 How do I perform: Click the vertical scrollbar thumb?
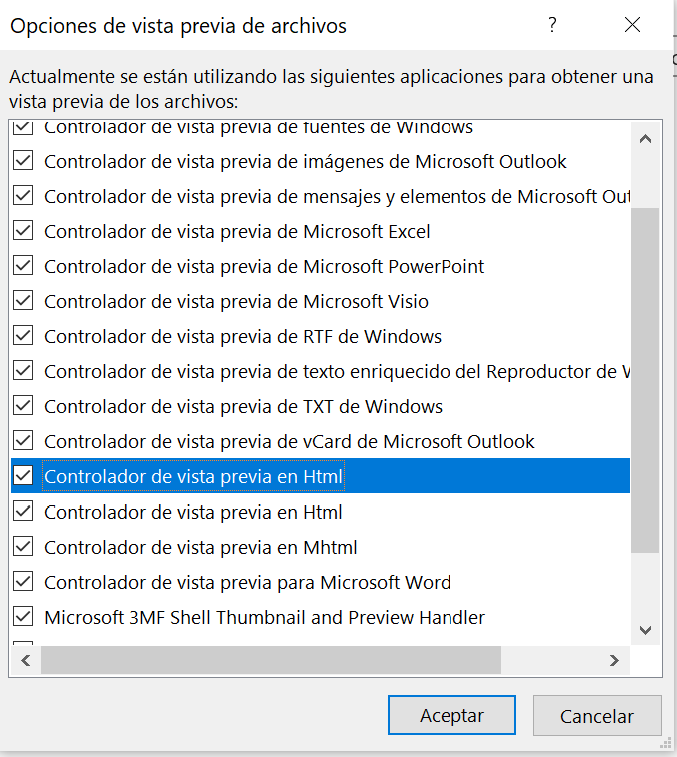click(x=645, y=380)
